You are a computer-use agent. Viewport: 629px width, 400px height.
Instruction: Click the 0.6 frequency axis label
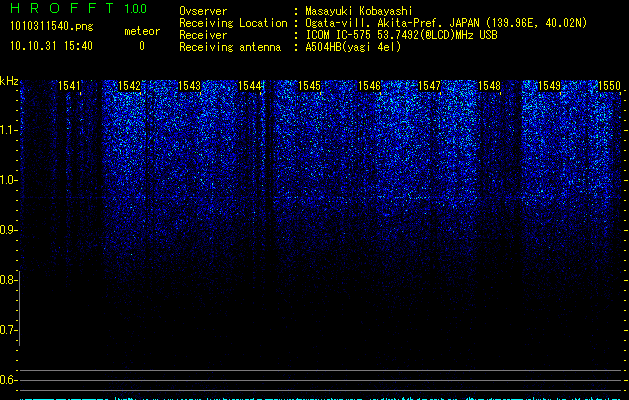coord(8,380)
